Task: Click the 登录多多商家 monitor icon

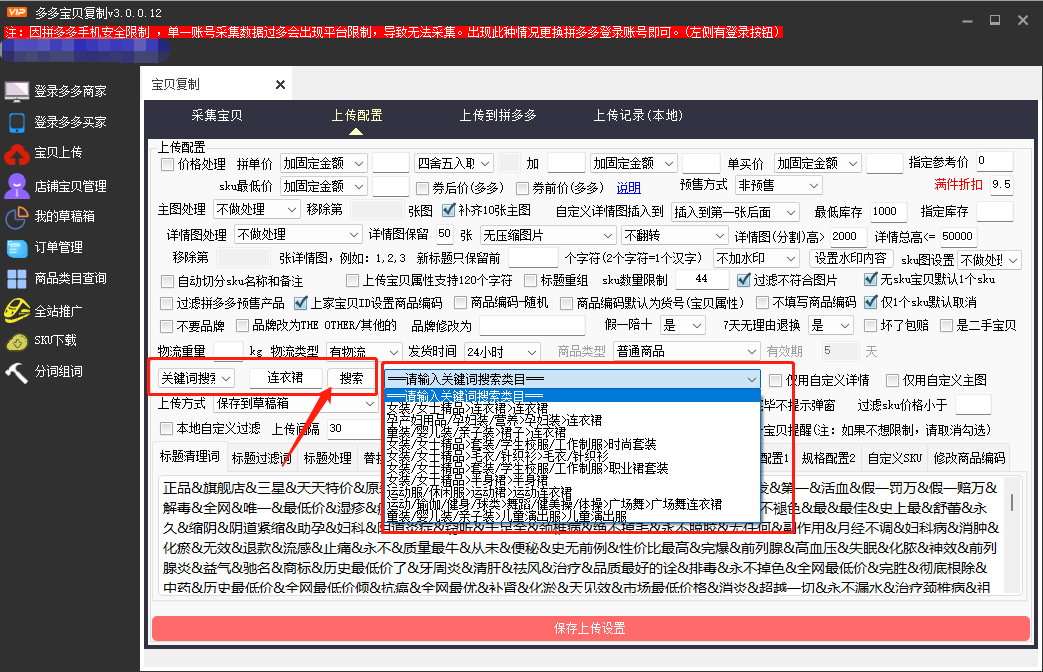Action: [x=17, y=91]
